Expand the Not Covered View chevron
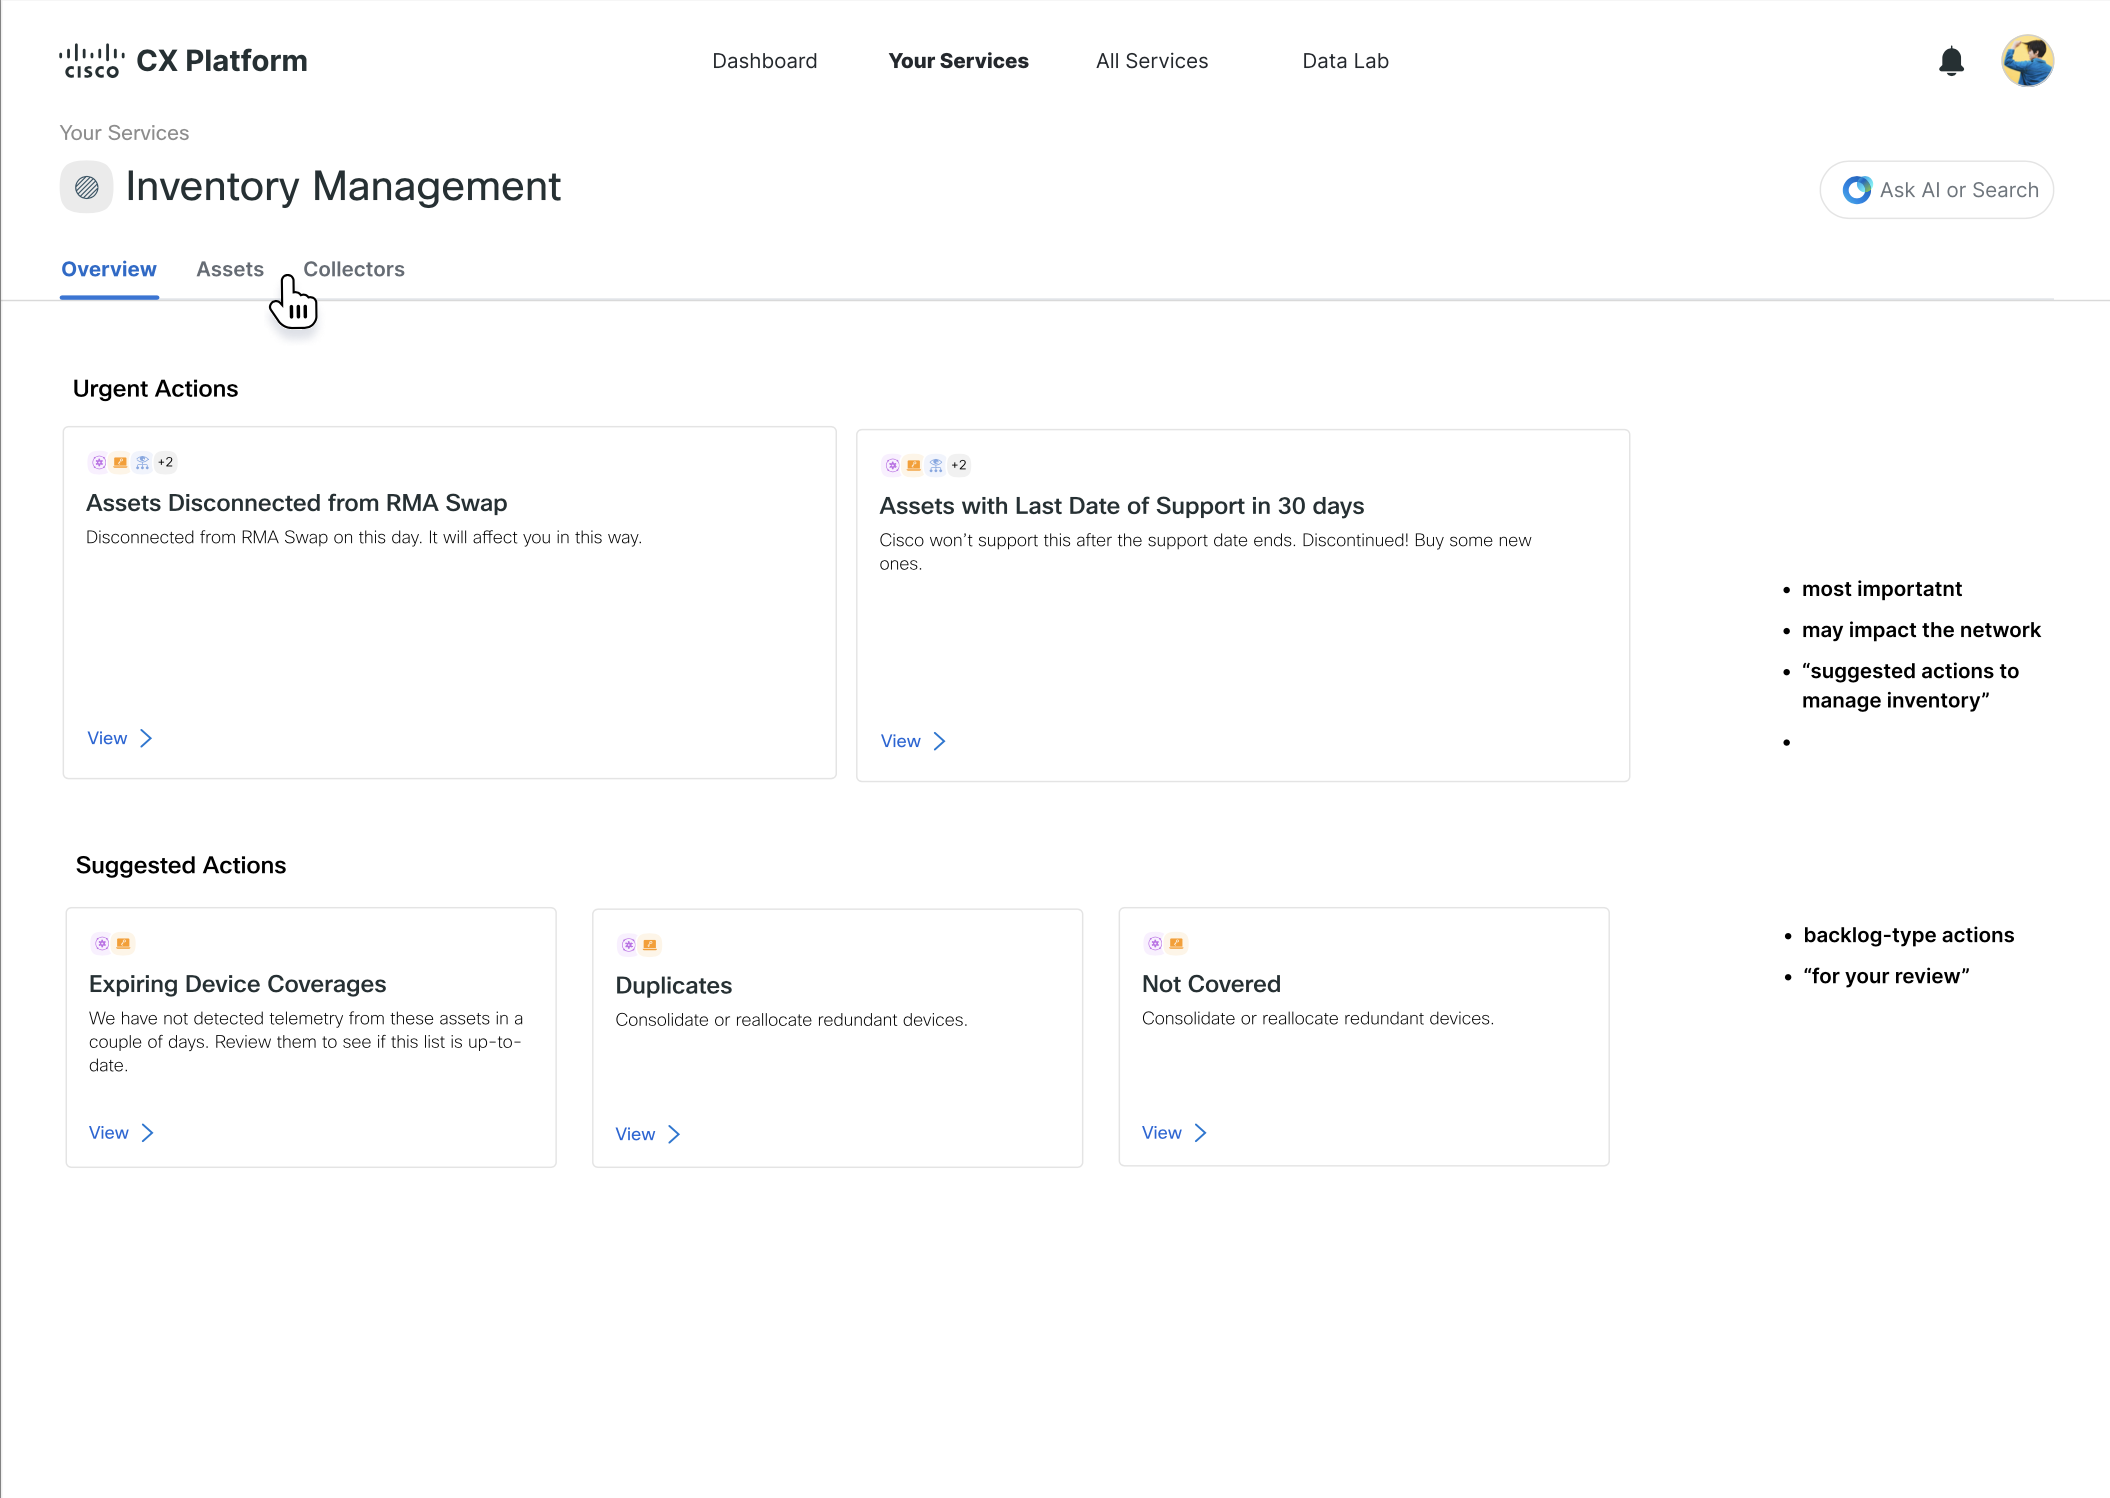 [x=1200, y=1133]
